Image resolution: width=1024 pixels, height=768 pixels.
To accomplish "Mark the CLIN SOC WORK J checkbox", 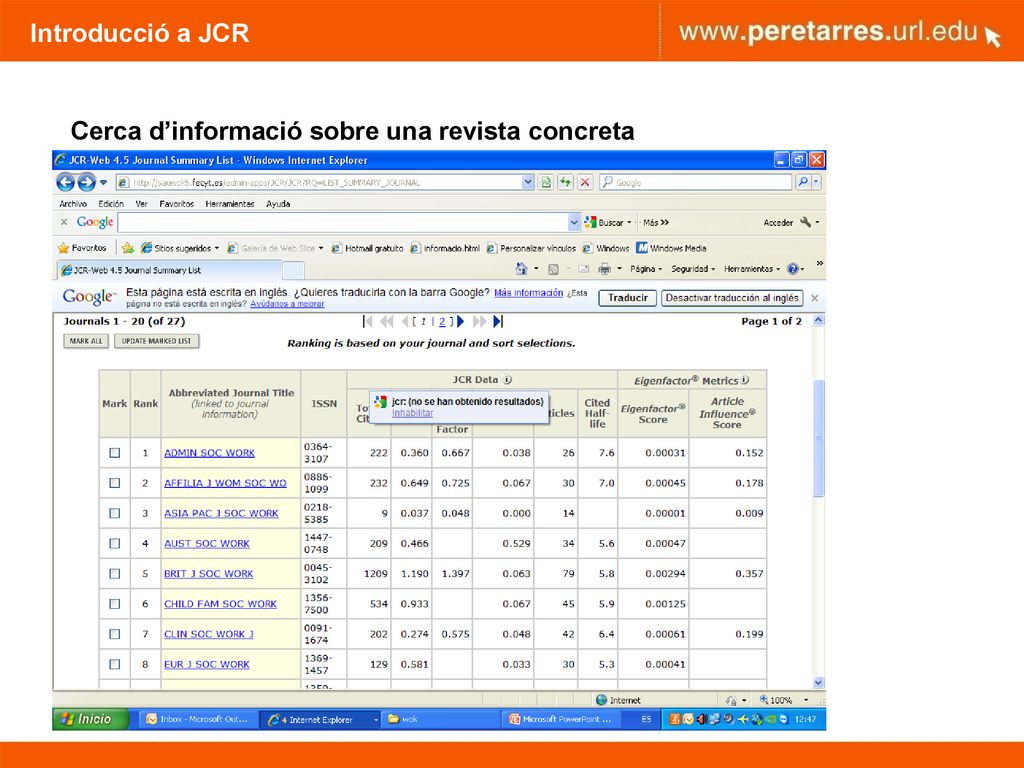I will [115, 634].
